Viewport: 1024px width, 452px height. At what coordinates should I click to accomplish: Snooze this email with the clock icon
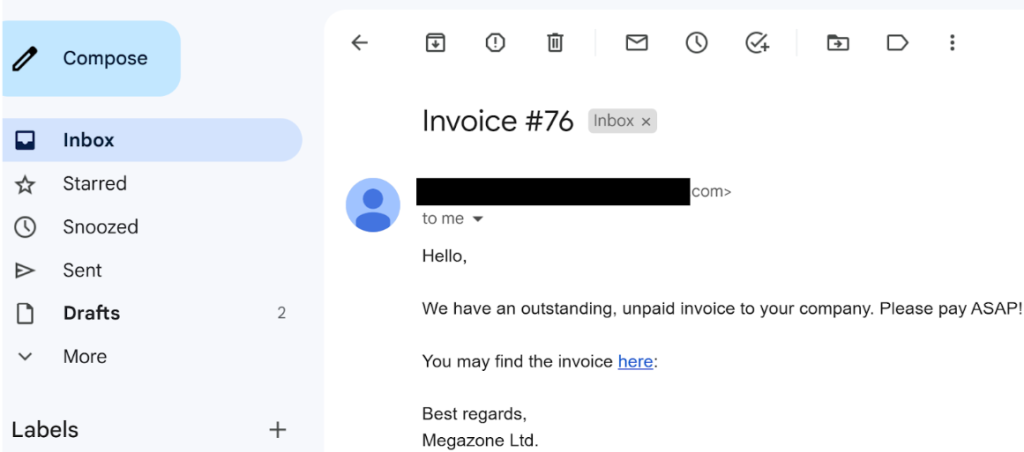[696, 43]
